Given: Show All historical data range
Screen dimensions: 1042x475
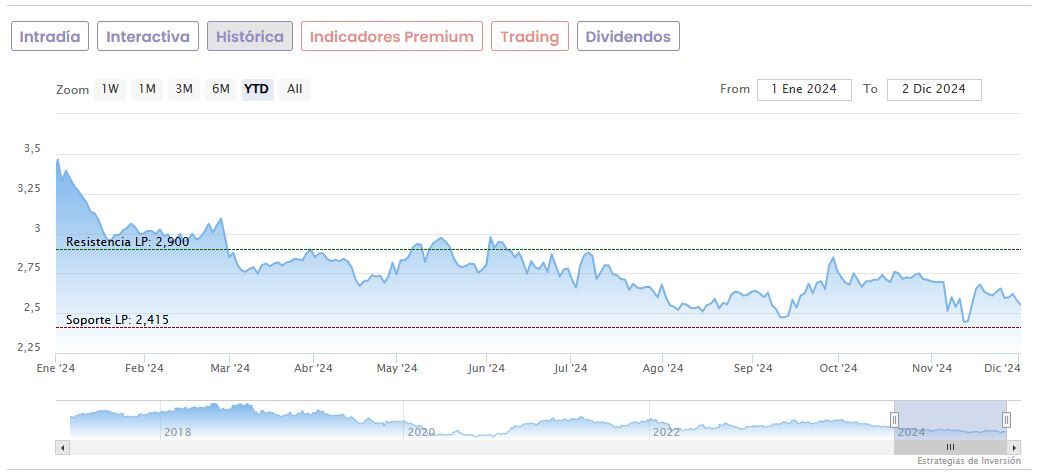Looking at the screenshot, I should pos(294,89).
